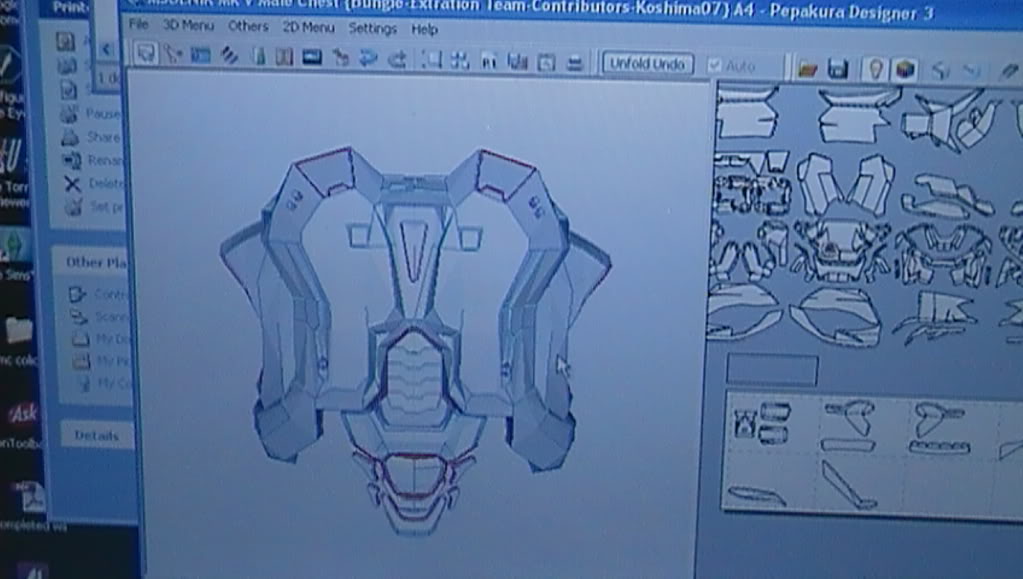Open the Help menu

[x=424, y=29]
